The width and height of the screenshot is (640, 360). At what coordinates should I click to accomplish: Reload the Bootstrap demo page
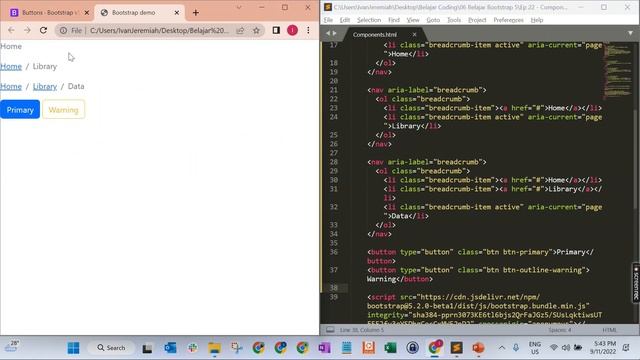click(43, 30)
